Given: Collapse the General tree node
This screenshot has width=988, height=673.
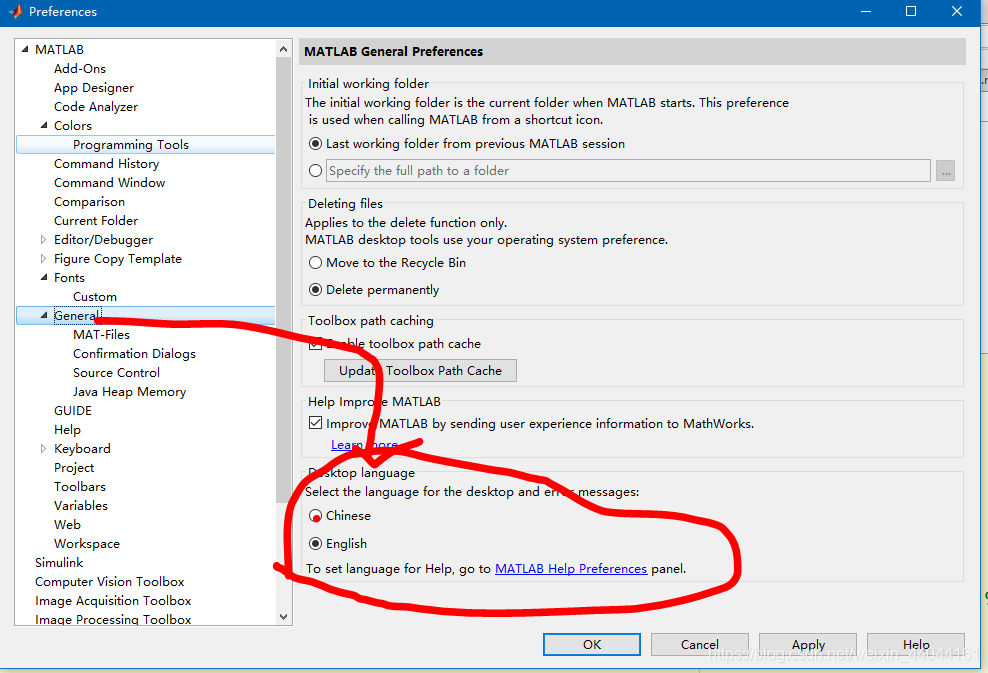Looking at the screenshot, I should coord(44,315).
